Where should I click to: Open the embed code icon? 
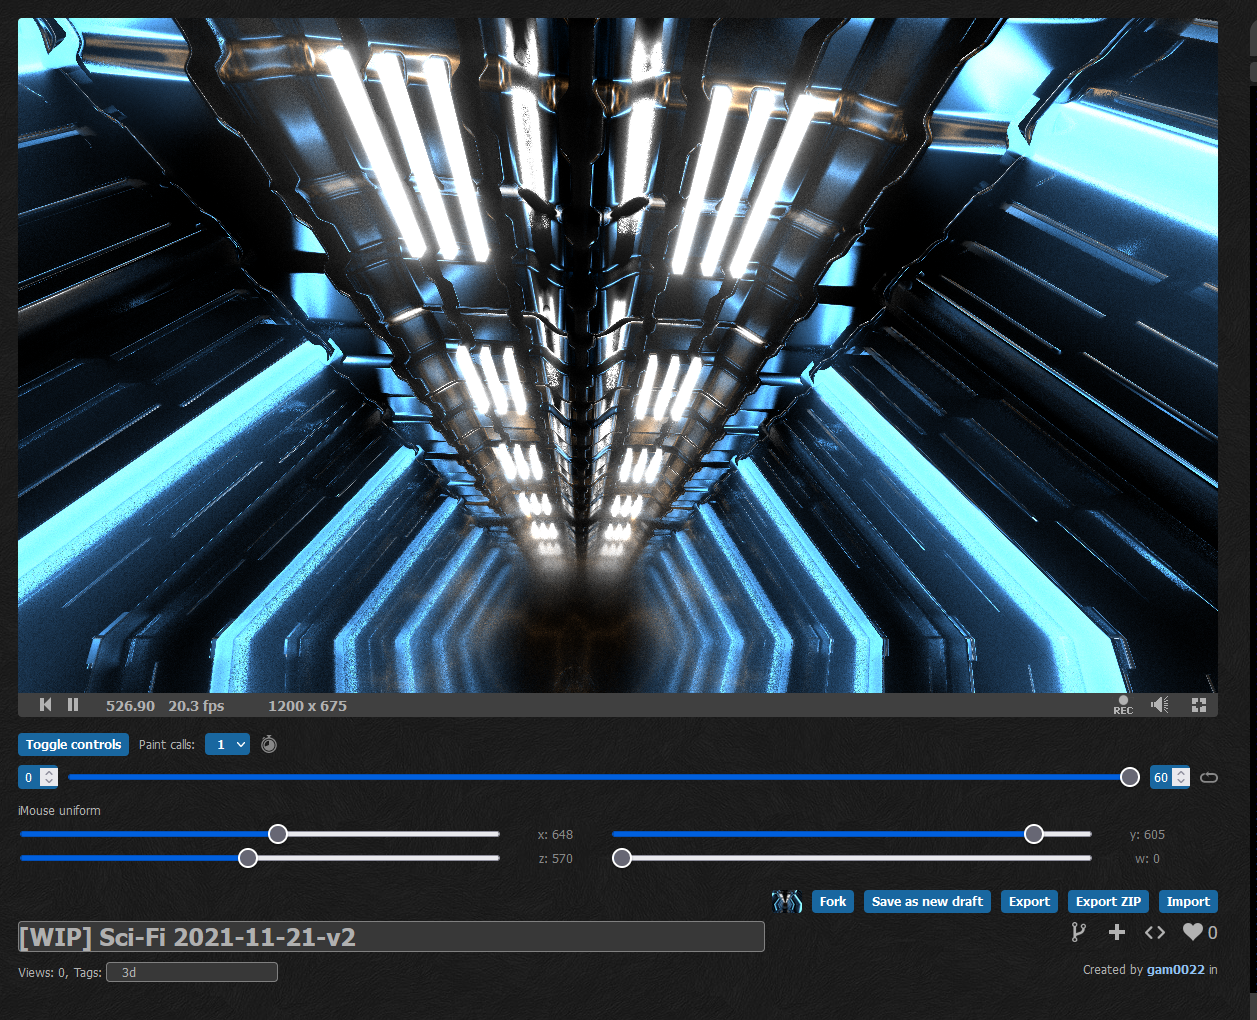(1155, 932)
